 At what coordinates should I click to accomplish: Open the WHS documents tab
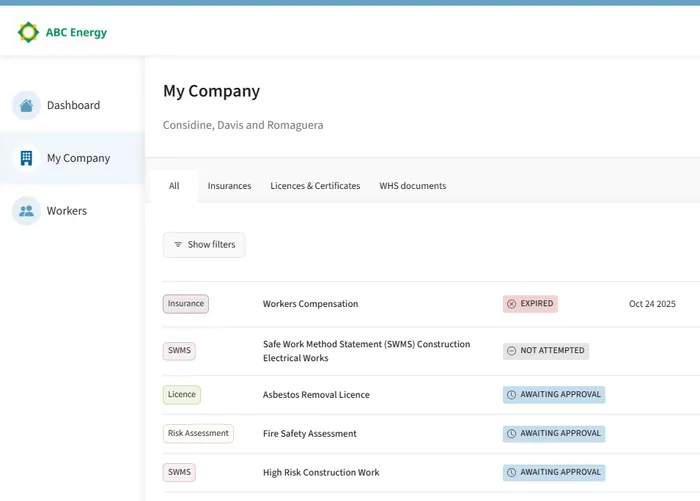(412, 186)
